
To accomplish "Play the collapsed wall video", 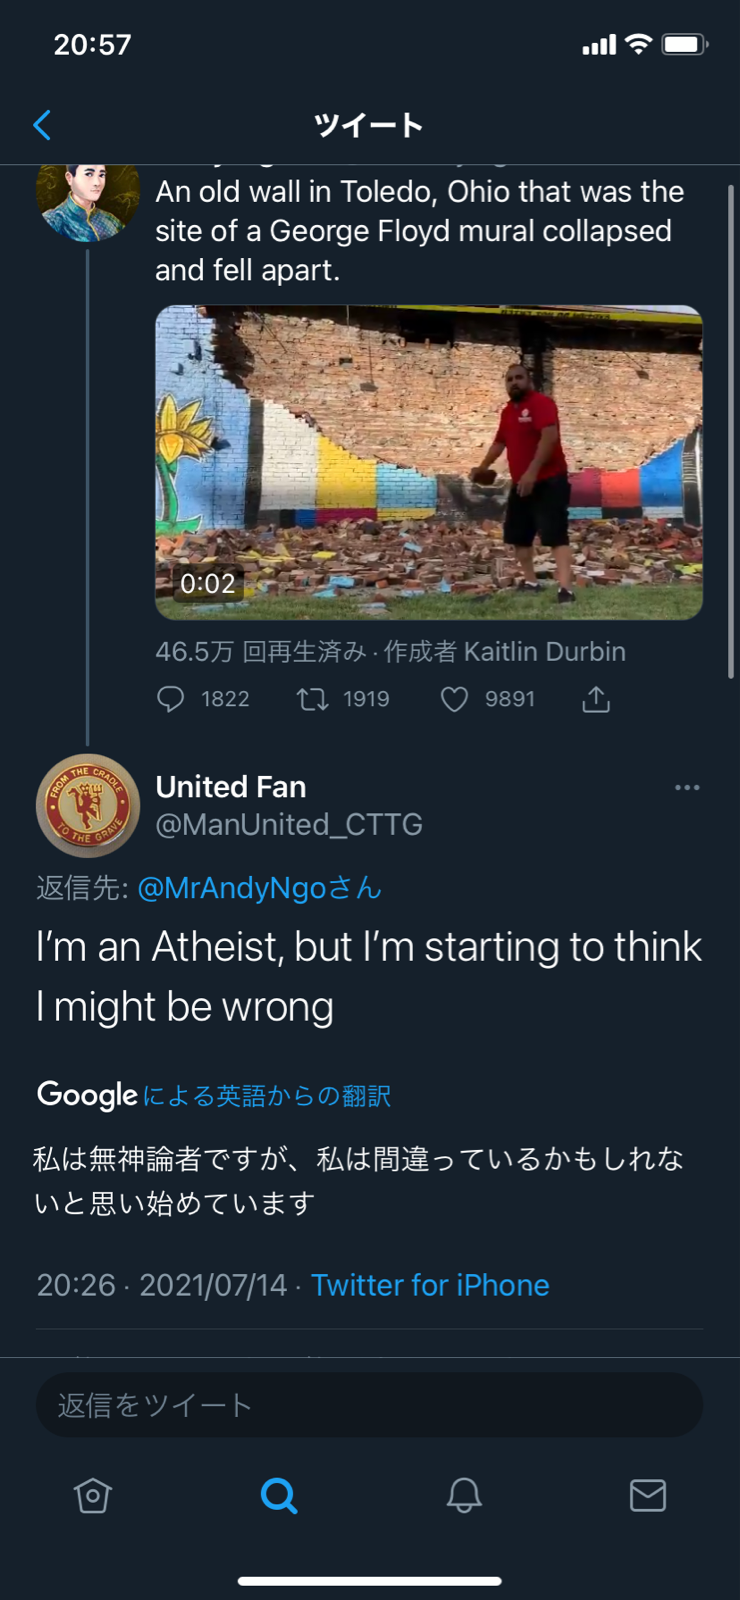I will pos(429,463).
